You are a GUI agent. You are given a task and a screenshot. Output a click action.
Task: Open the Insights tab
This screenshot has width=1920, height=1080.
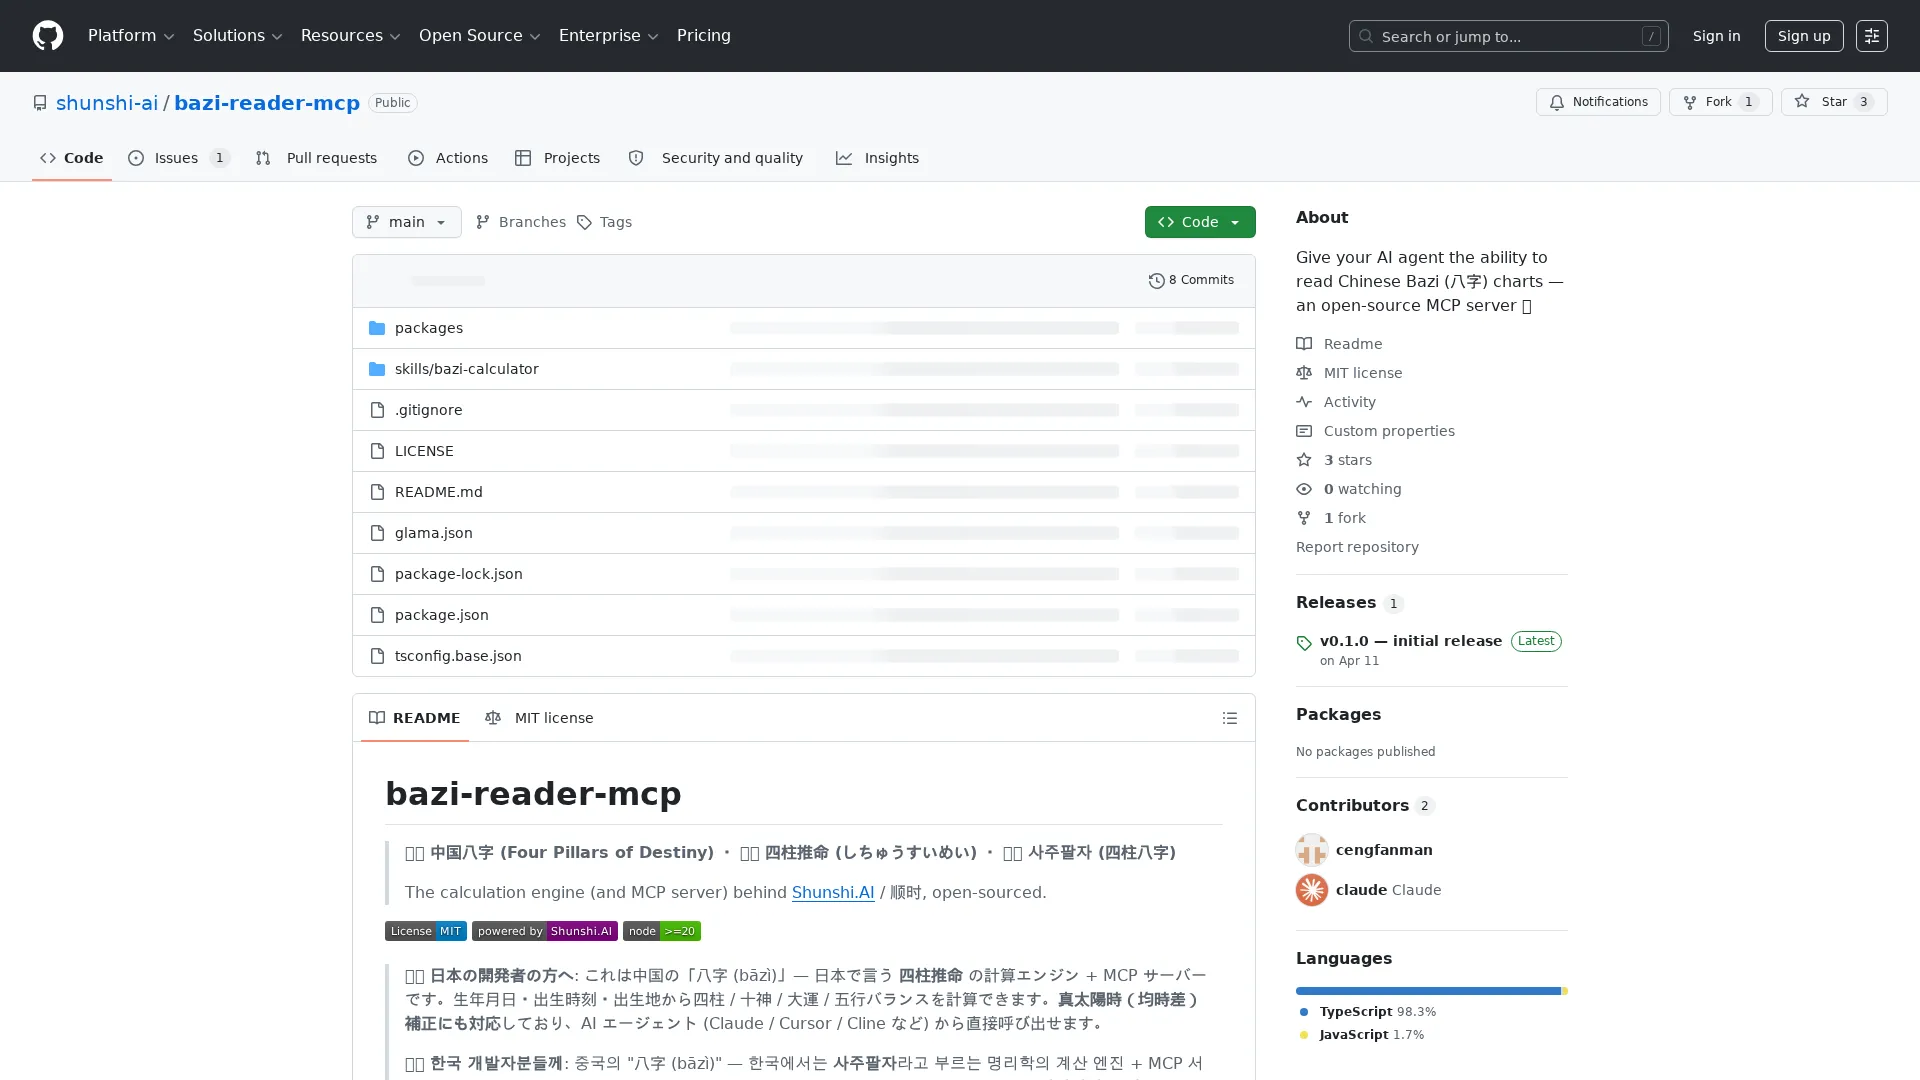tap(878, 158)
